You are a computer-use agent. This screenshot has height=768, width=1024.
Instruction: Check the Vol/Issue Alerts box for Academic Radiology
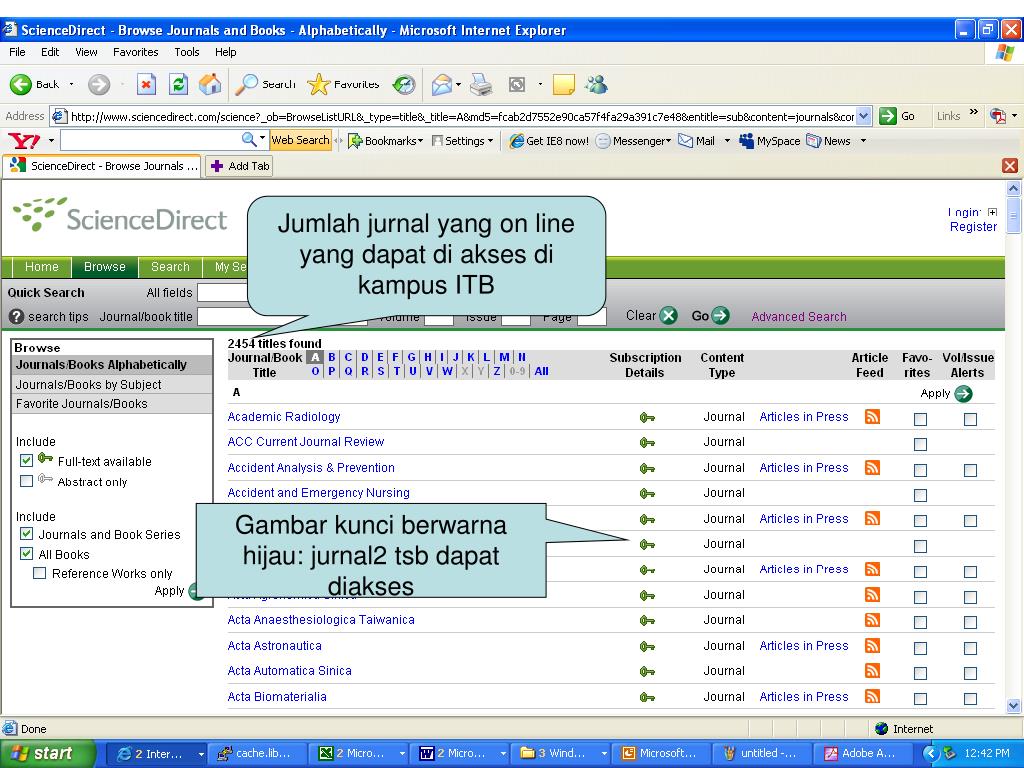tap(970, 419)
